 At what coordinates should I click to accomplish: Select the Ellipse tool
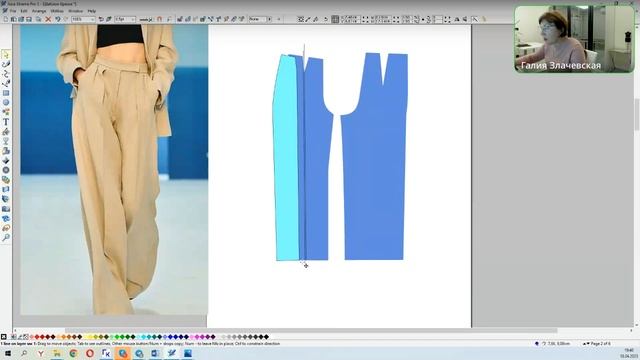[6, 102]
